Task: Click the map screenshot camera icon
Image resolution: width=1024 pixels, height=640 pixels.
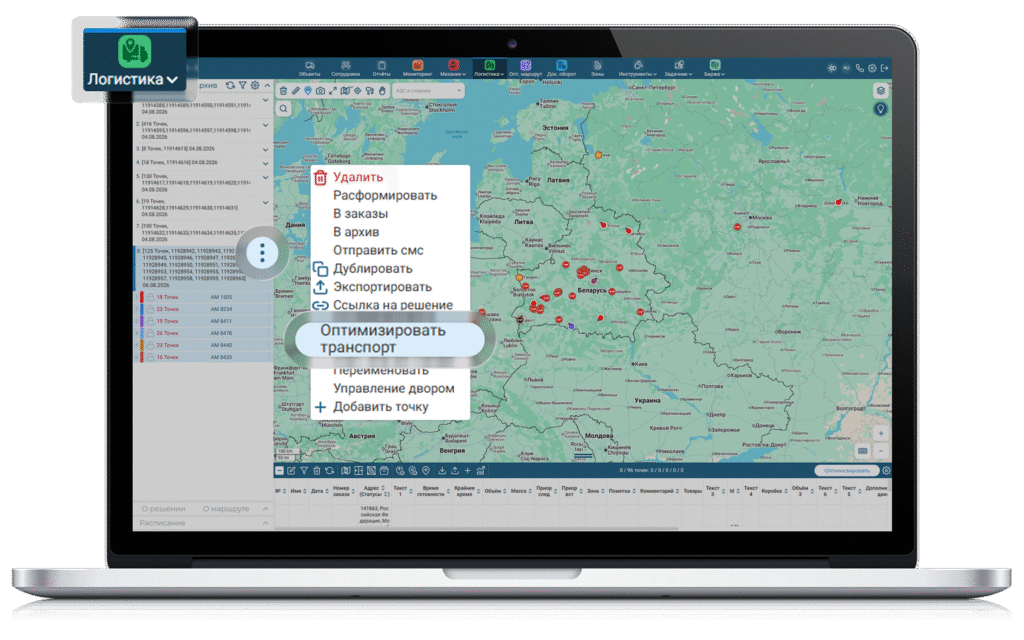Action: [320, 91]
